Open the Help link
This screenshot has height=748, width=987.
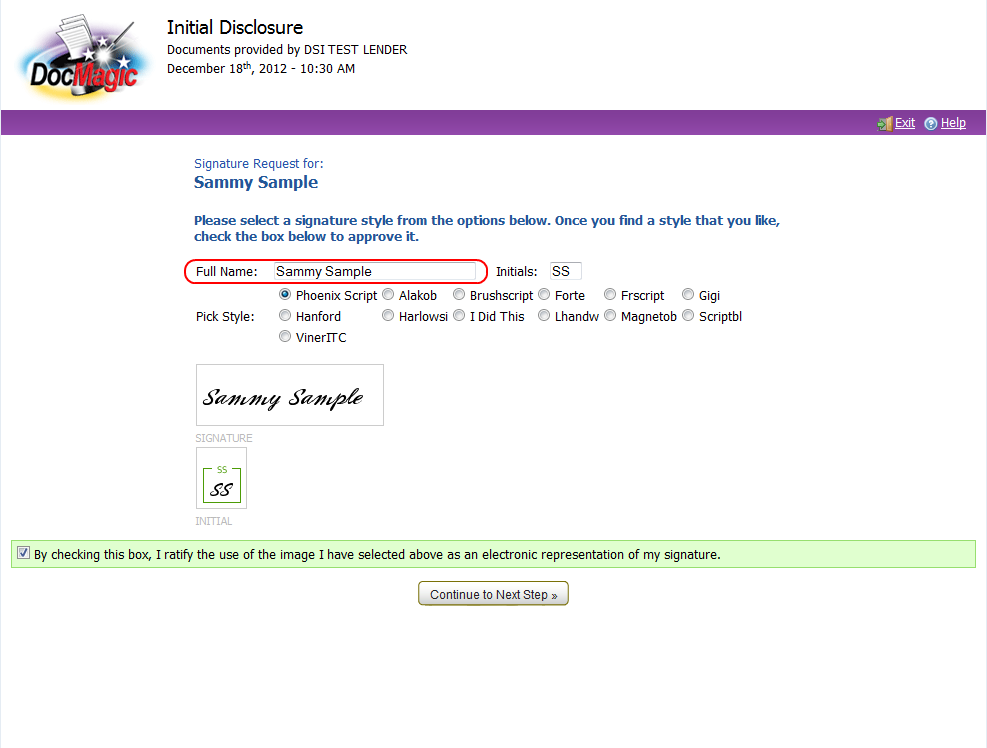953,123
